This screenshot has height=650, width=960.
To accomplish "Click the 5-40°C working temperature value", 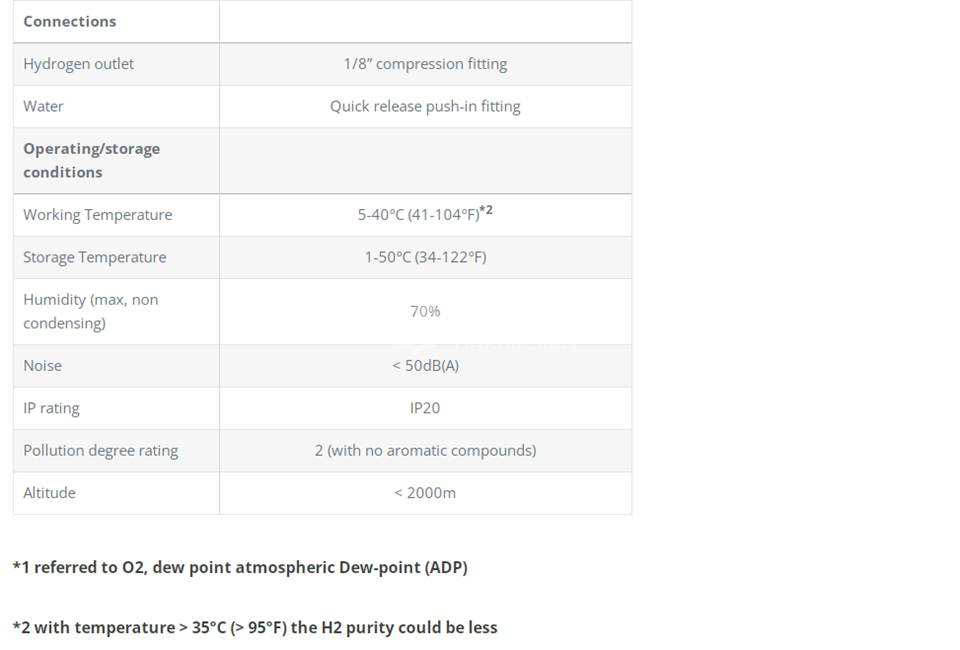I will coord(418,215).
